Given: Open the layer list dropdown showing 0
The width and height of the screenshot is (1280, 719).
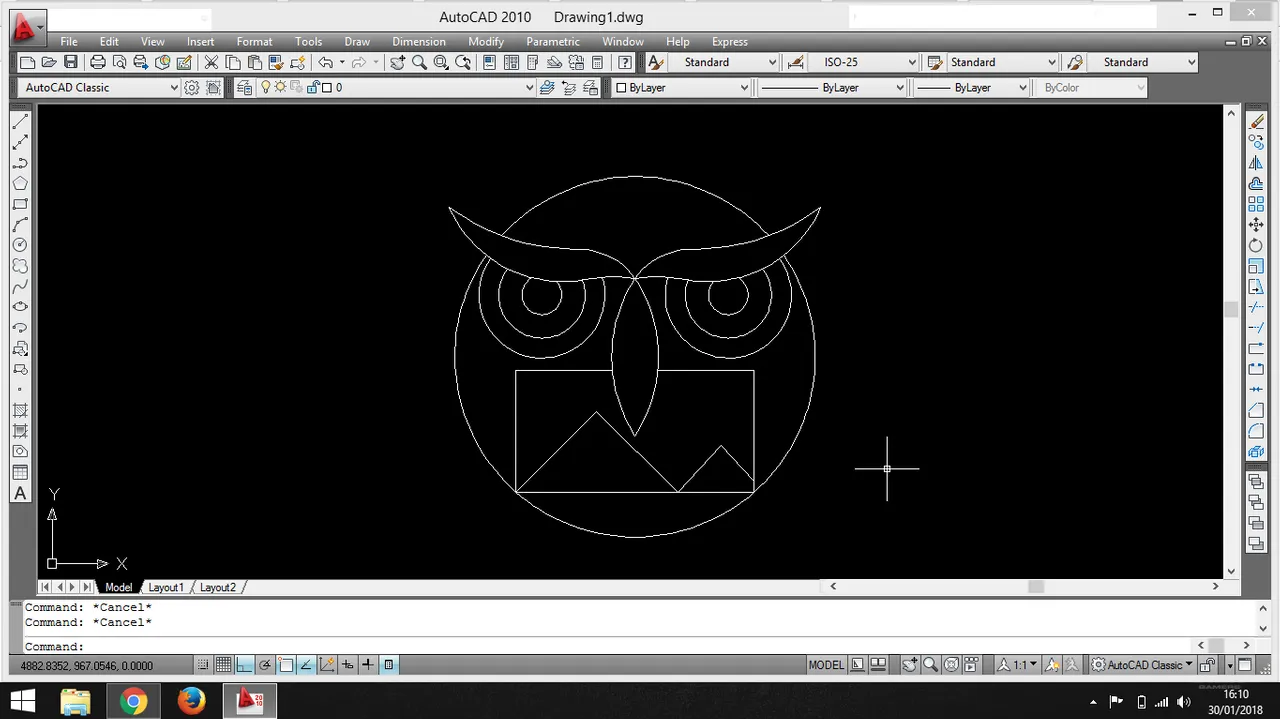Looking at the screenshot, I should [398, 87].
